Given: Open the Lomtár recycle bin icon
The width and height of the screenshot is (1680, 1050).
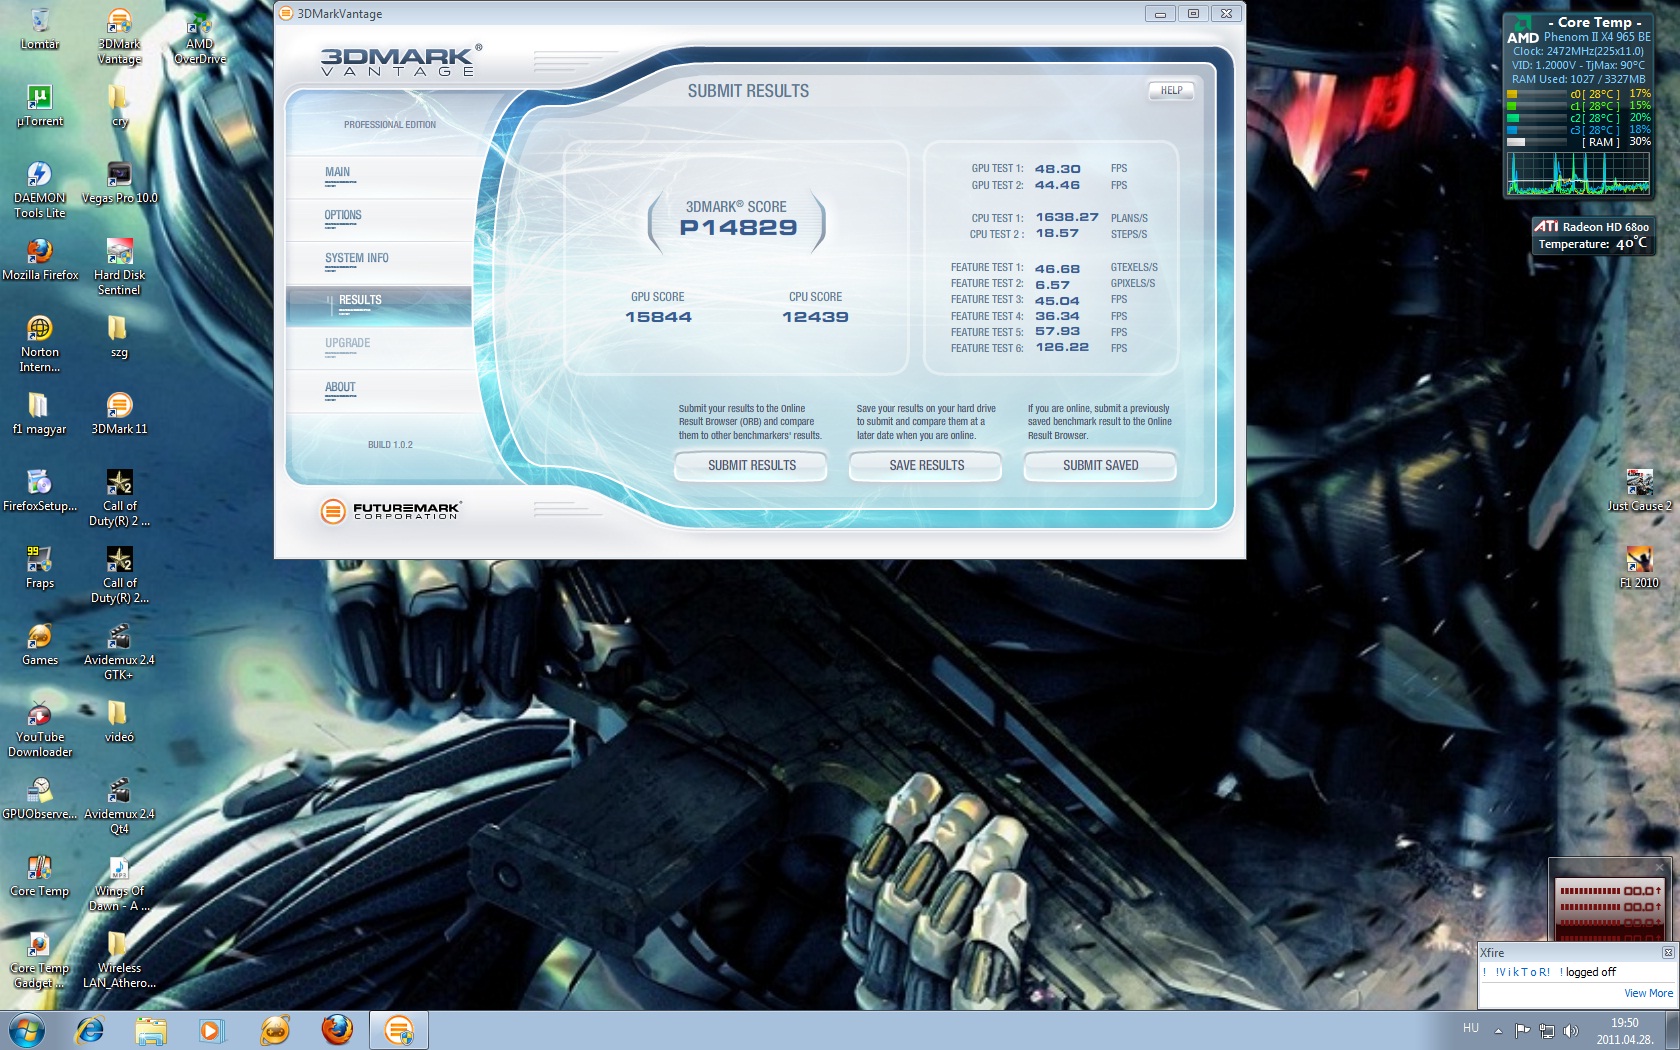Looking at the screenshot, I should coord(40,29).
